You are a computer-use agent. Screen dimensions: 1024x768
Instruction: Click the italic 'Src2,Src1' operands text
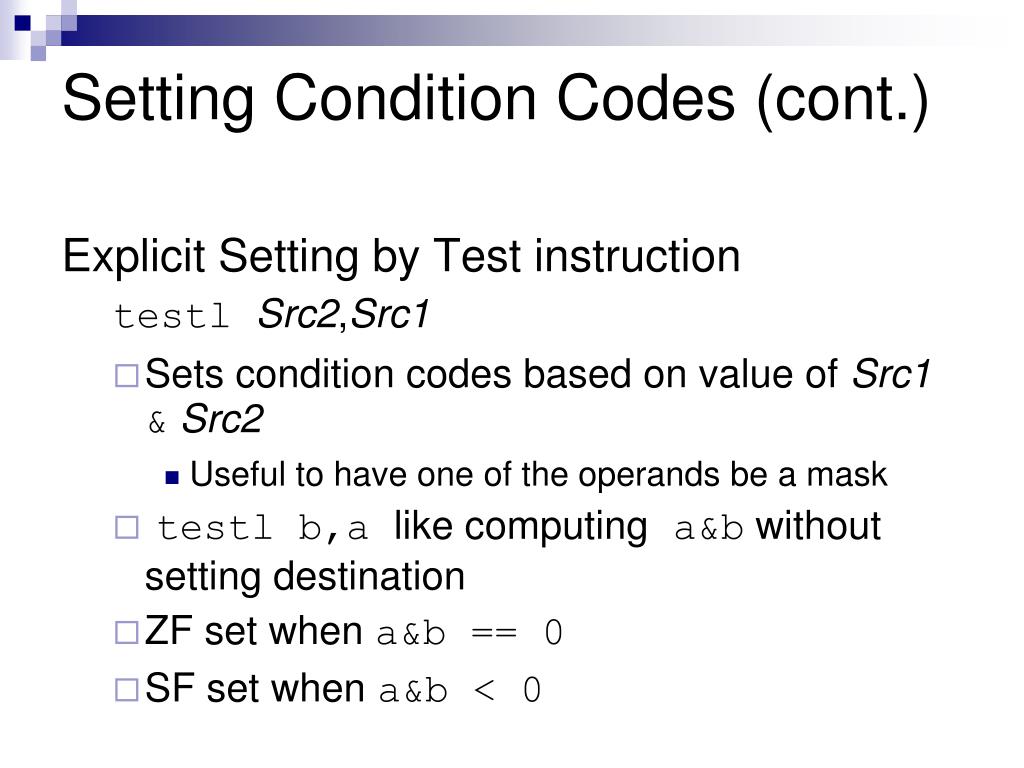[344, 315]
